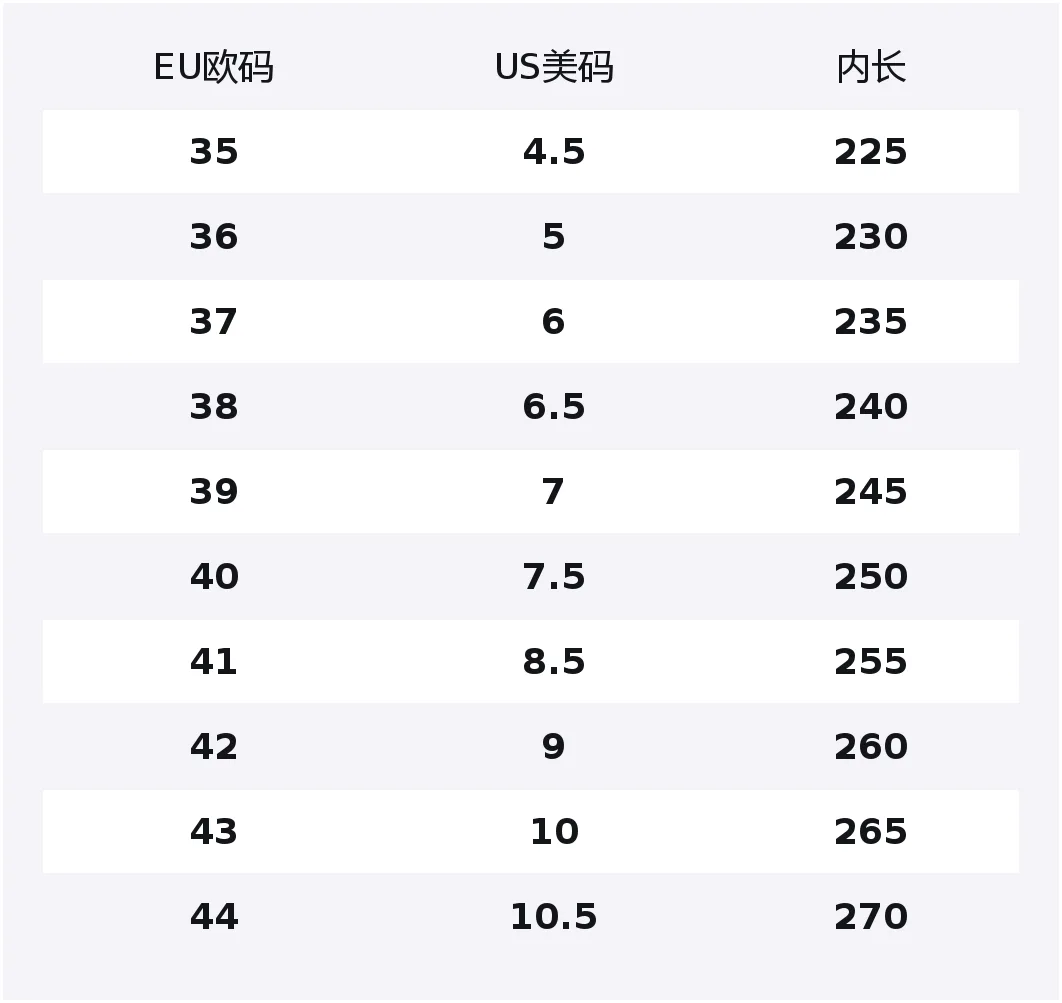Select US size 10 cell
This screenshot has height=1003, width=1062.
(x=554, y=832)
